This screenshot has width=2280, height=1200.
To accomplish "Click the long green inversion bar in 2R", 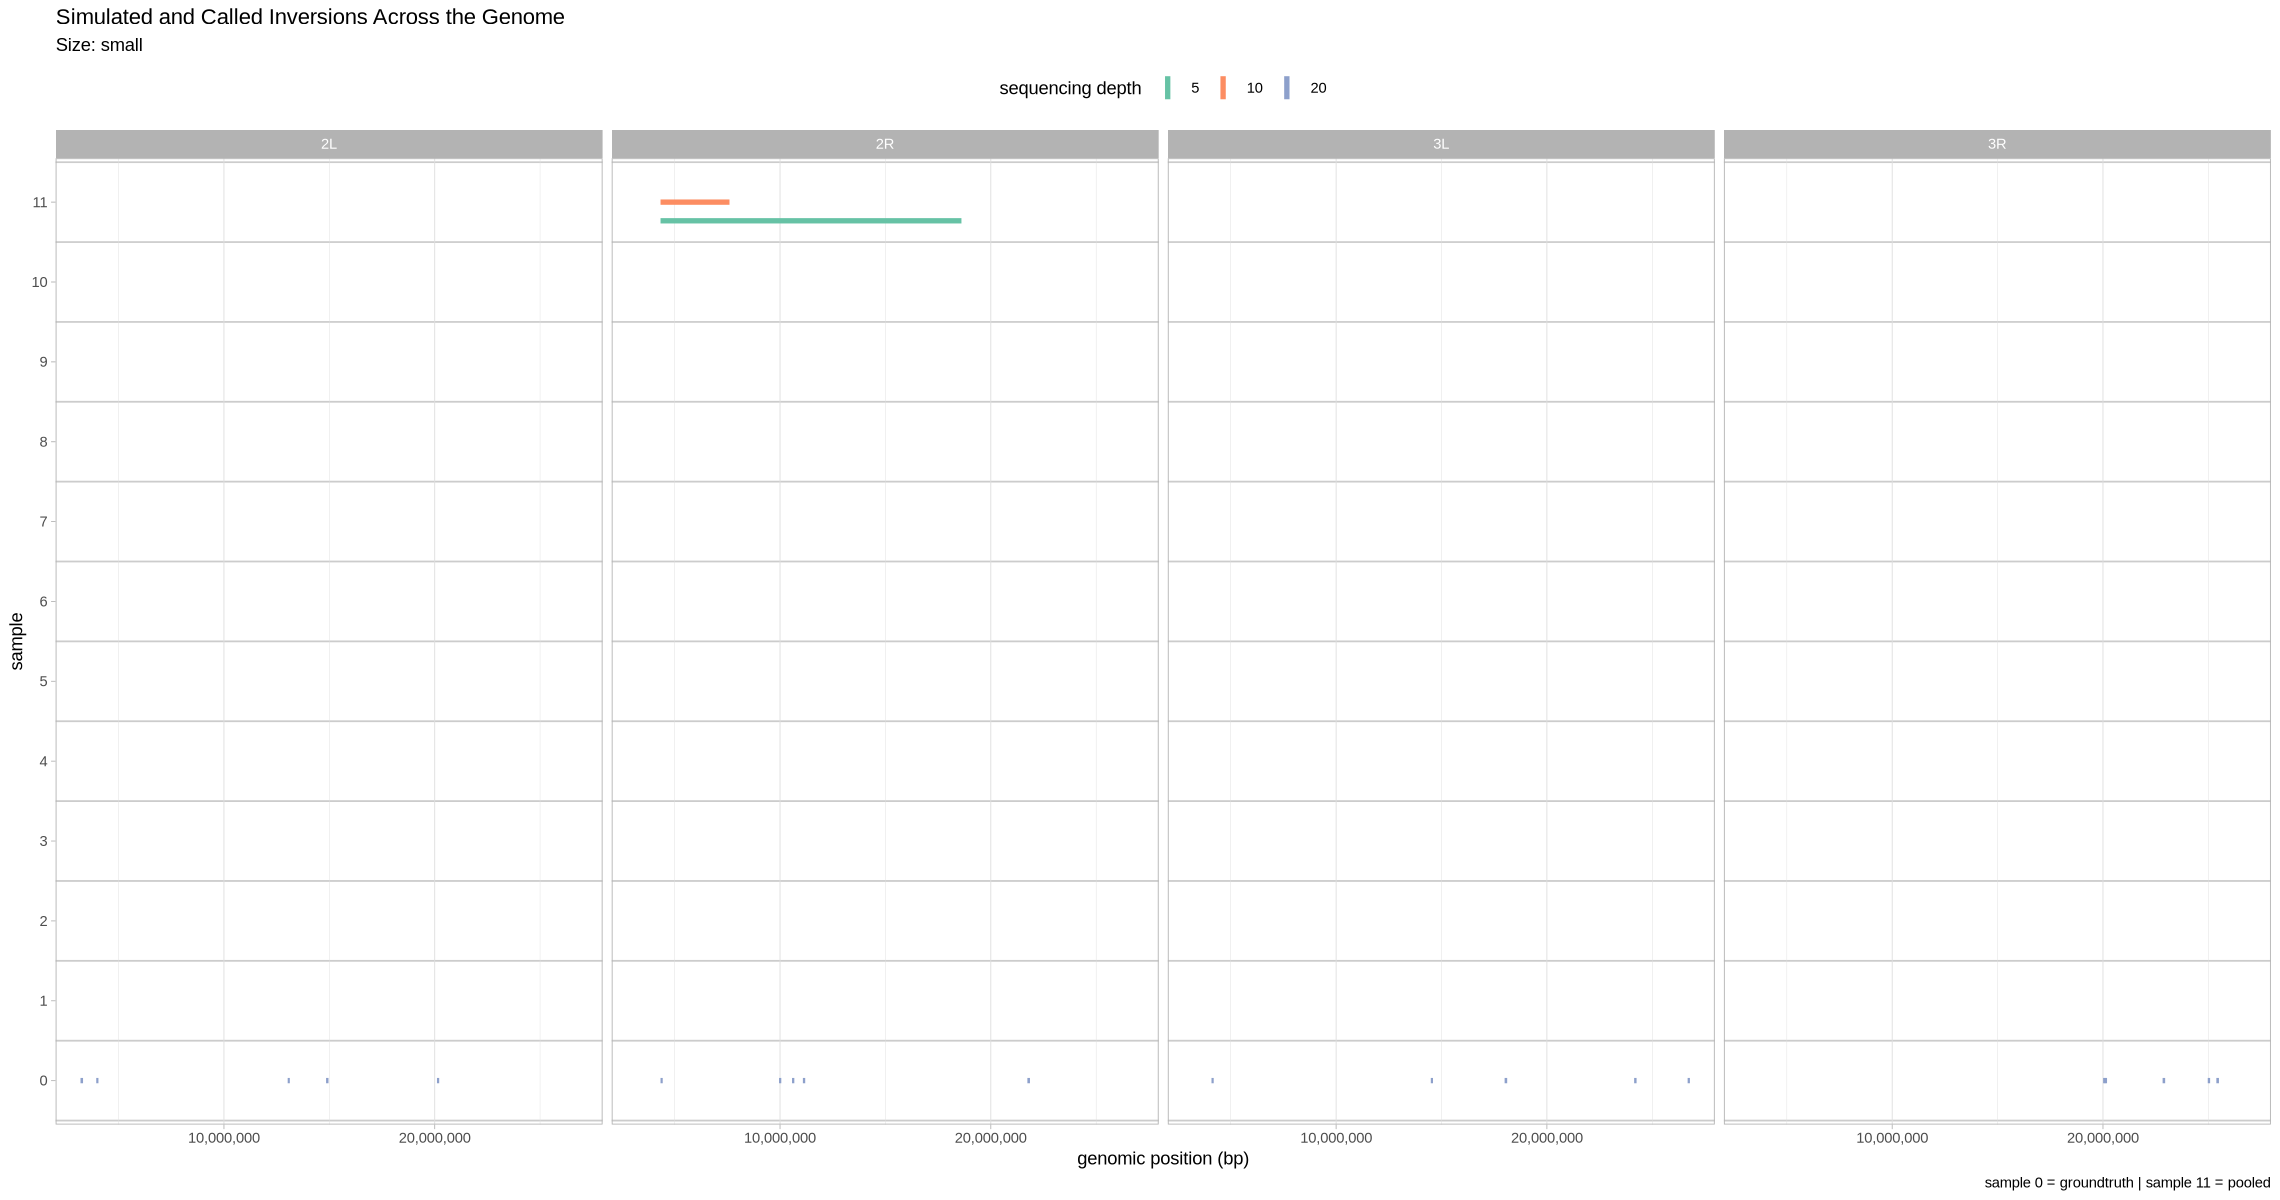I will point(810,220).
